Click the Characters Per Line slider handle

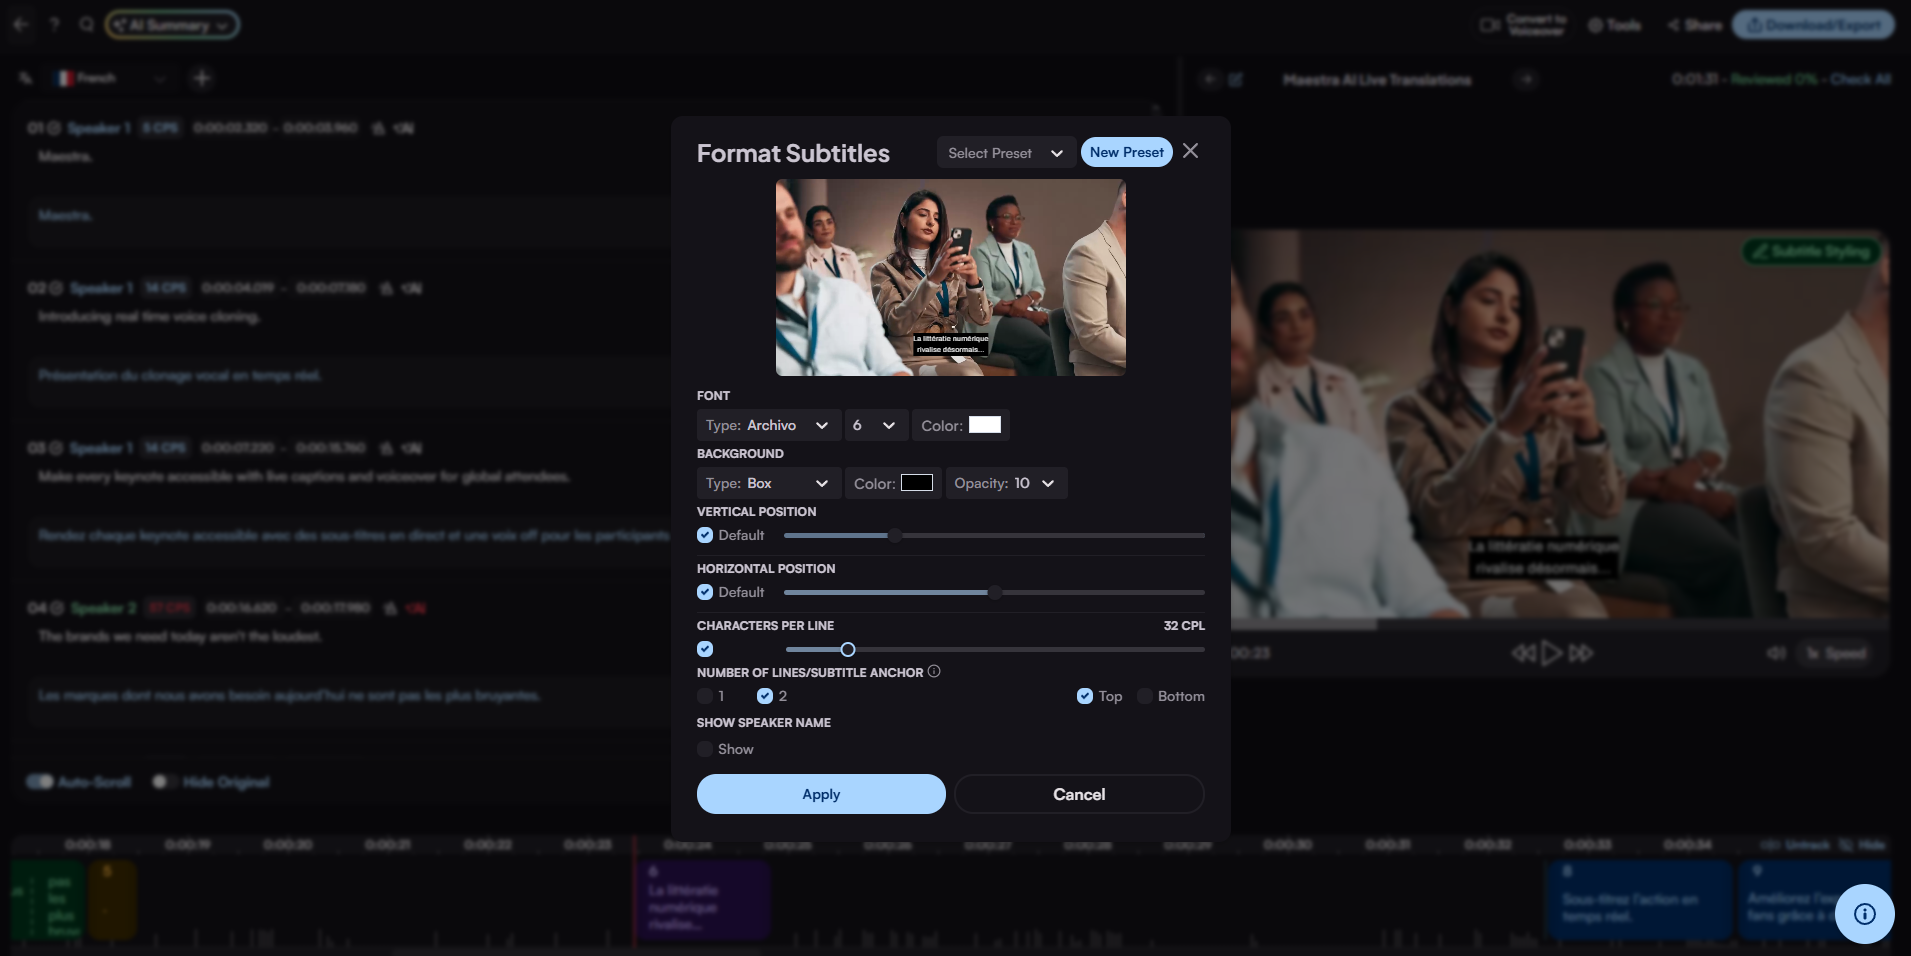[848, 649]
